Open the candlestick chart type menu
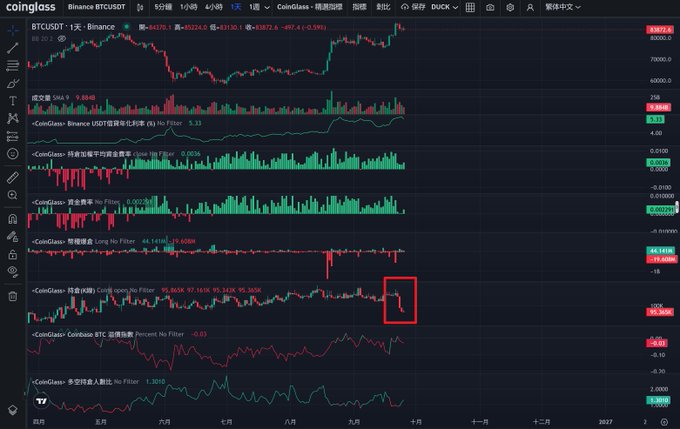This screenshot has height=429, width=680. (x=140, y=7)
